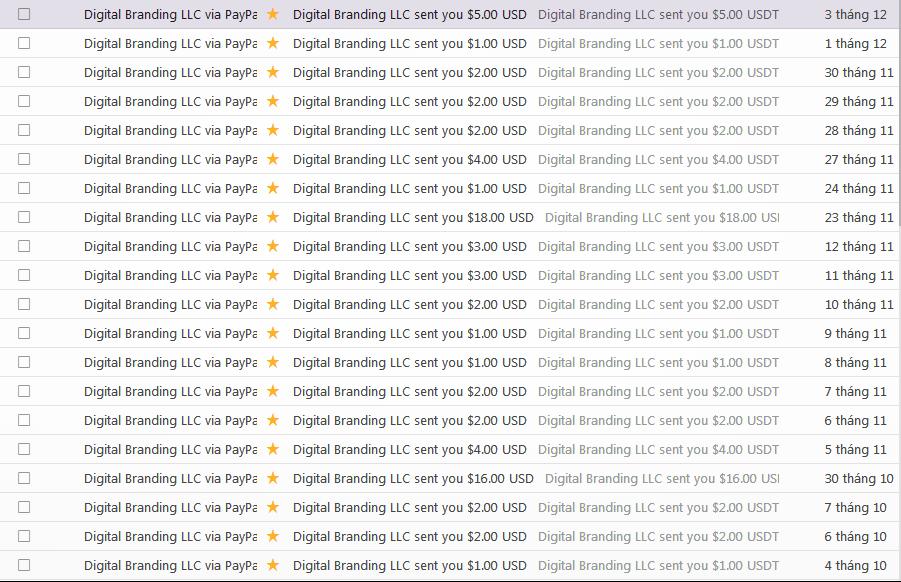
Task: Check the 11 tháng 11 email's checkbox
Action: click(24, 275)
